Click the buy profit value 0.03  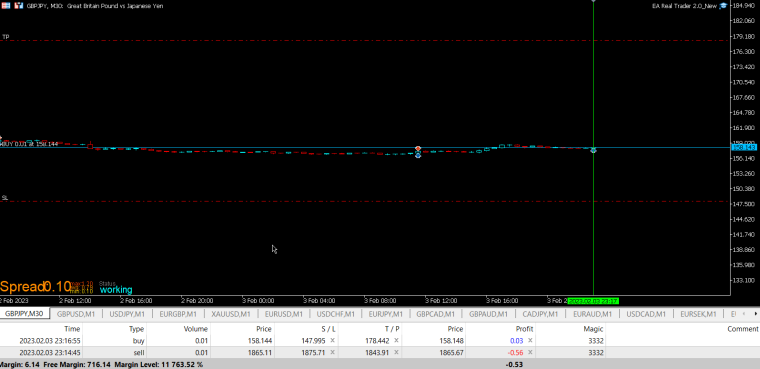(x=518, y=341)
